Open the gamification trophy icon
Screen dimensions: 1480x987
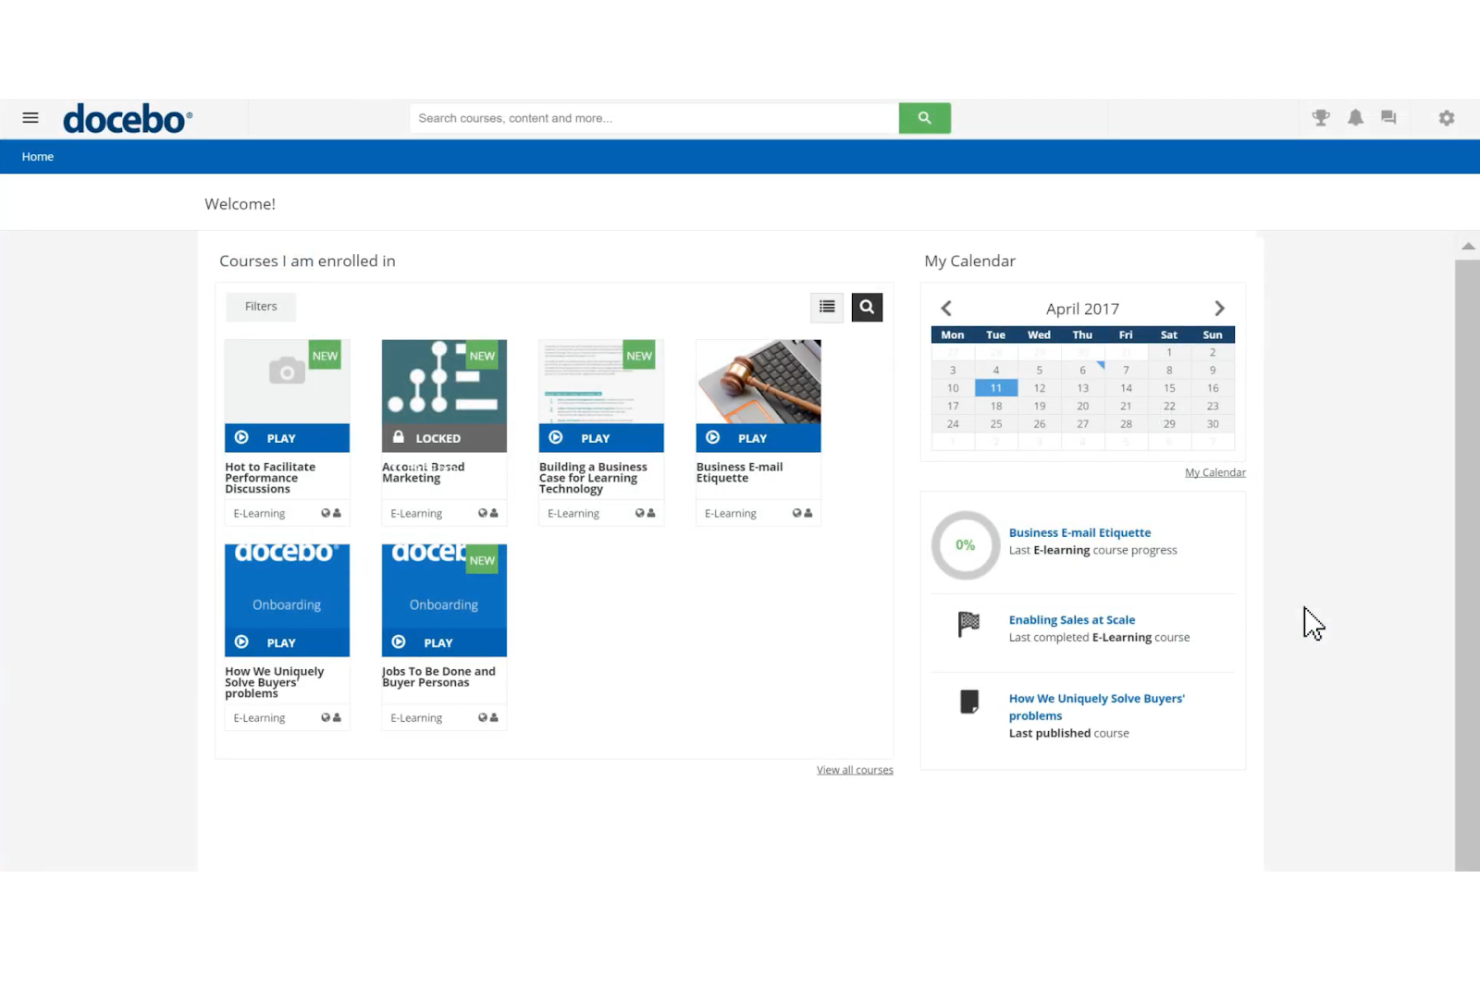click(1320, 117)
